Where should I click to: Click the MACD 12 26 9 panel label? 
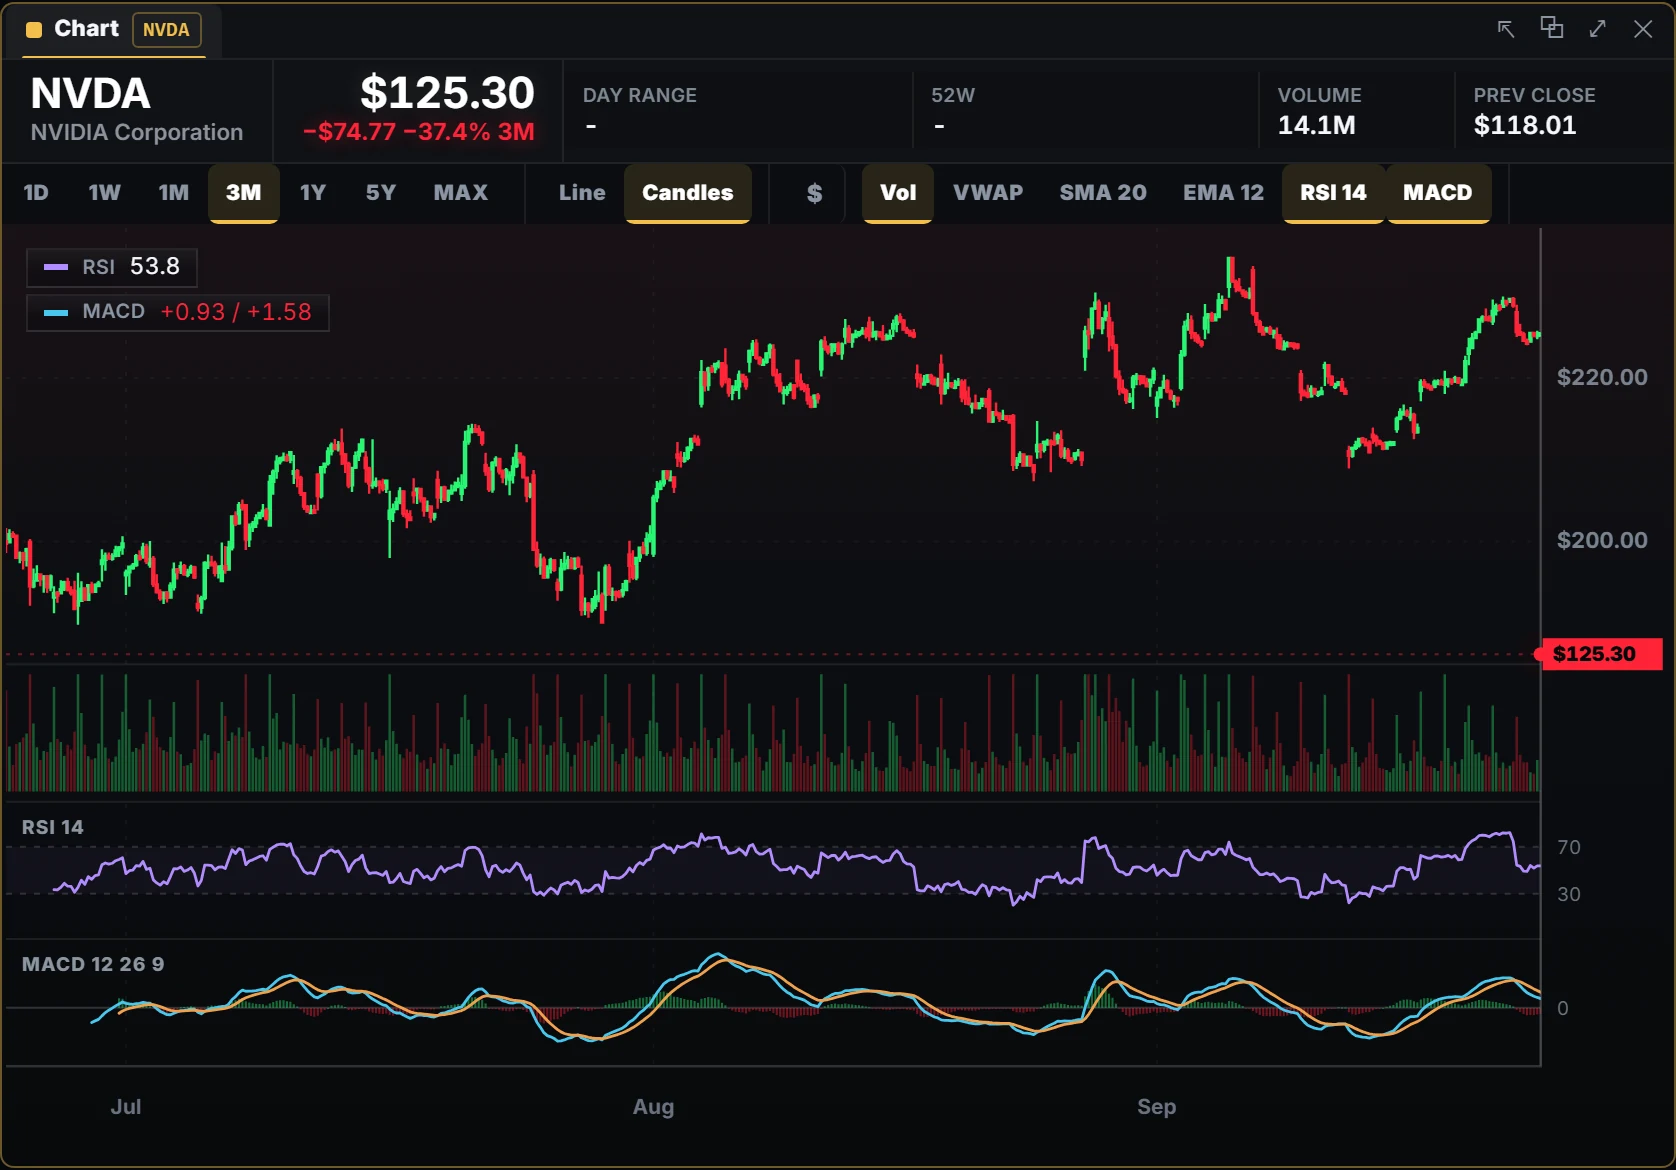[93, 964]
